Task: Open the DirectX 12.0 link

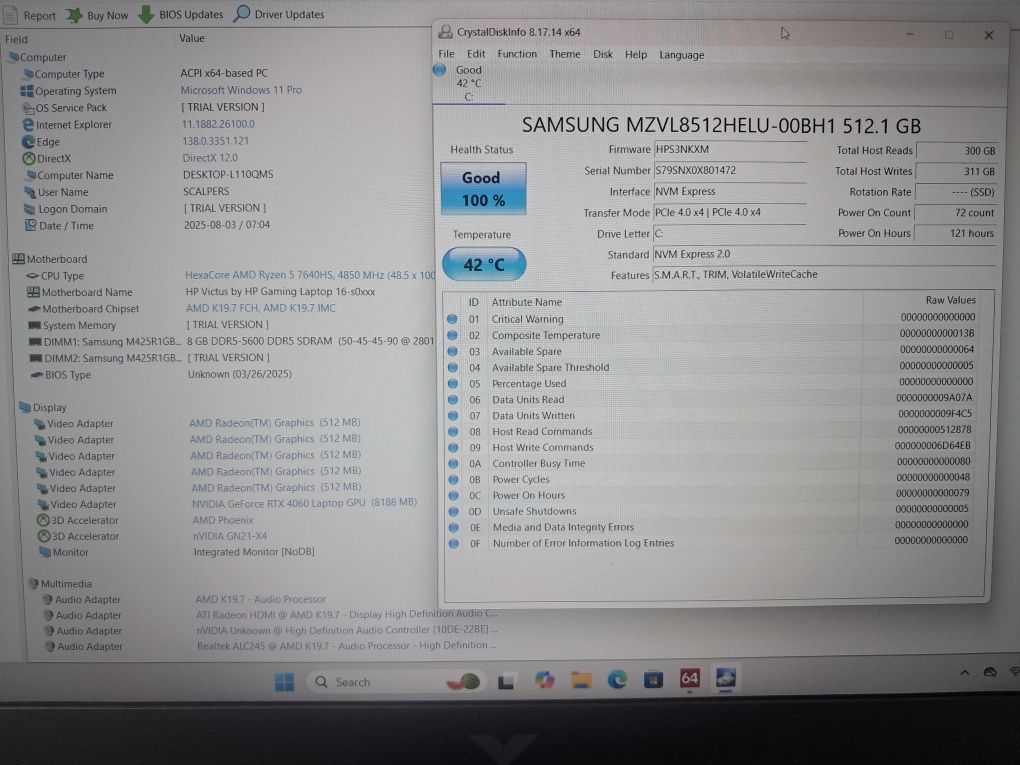Action: click(x=210, y=157)
